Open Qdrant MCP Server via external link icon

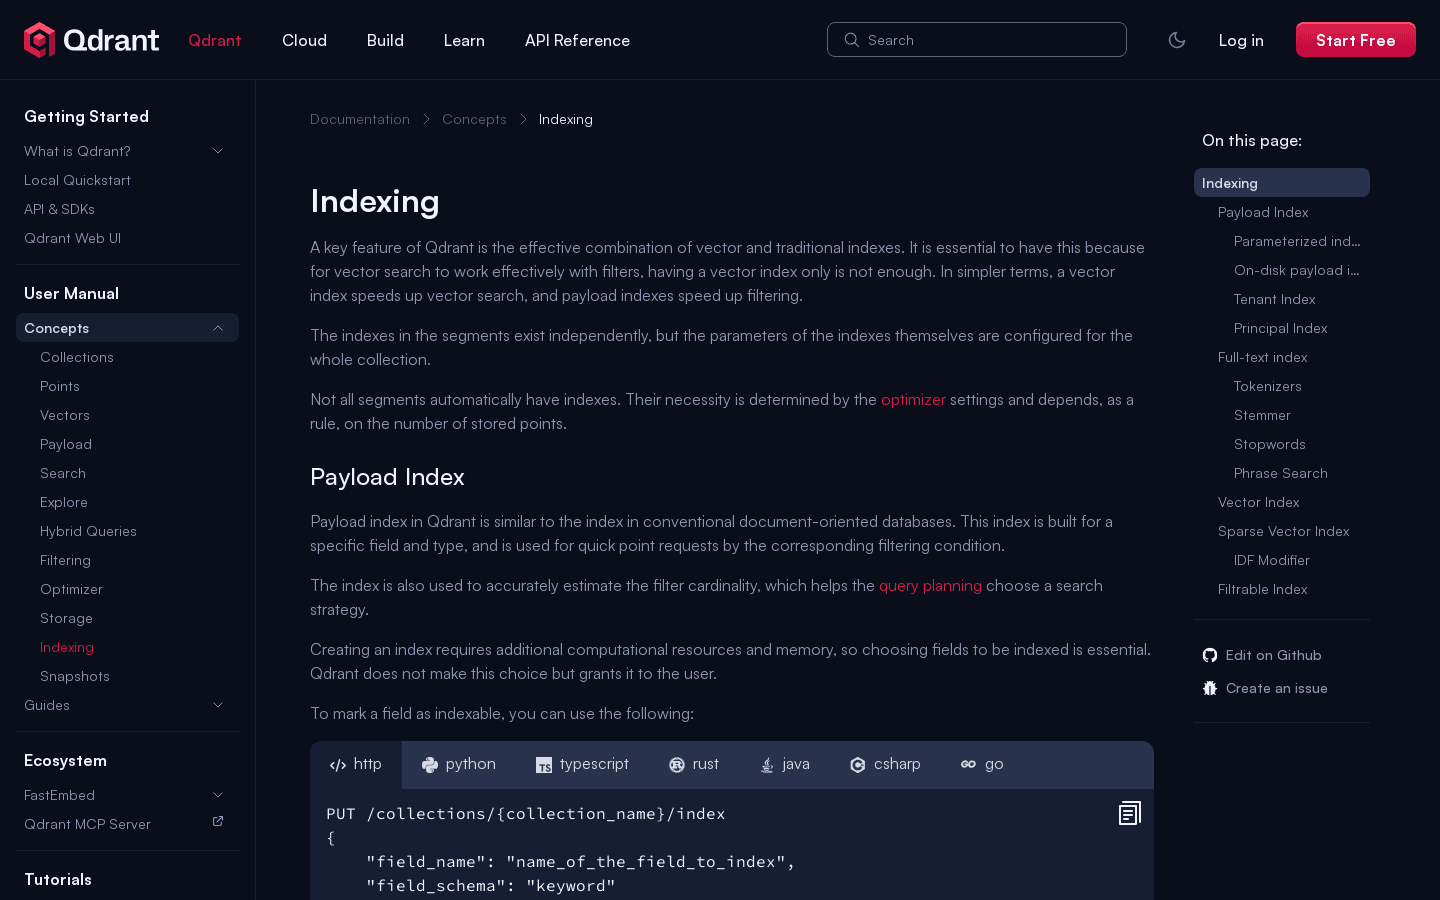[x=217, y=820]
